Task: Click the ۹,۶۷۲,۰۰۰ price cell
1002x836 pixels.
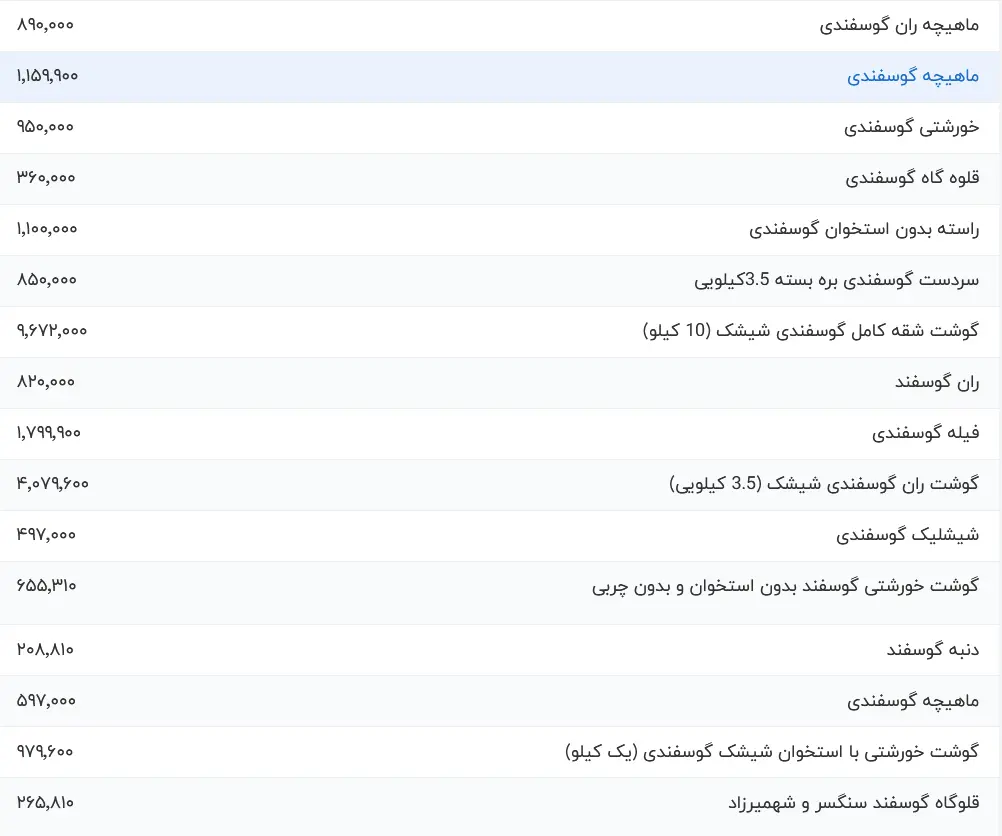Action: (x=52, y=331)
